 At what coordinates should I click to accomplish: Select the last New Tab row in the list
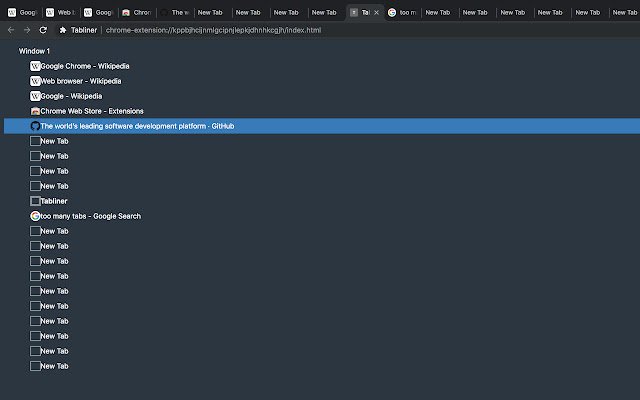pos(54,366)
